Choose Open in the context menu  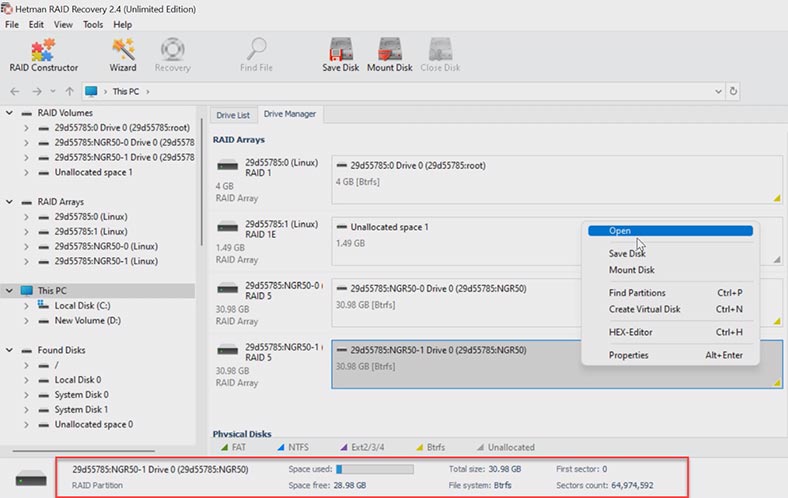point(670,231)
